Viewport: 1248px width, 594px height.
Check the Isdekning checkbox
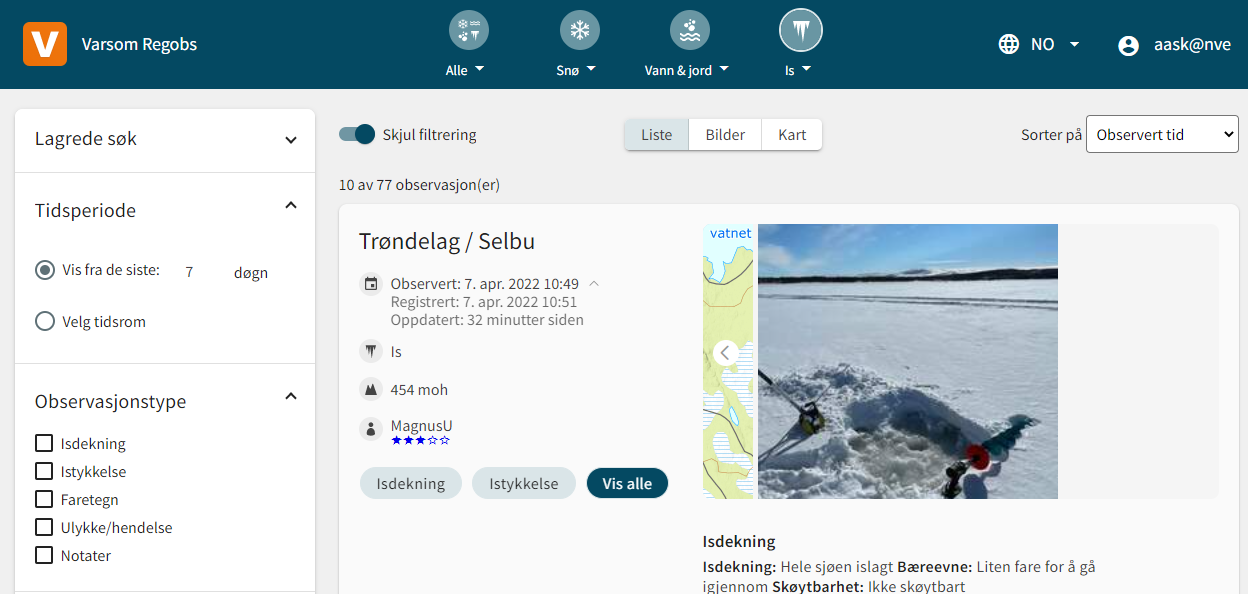pos(44,443)
